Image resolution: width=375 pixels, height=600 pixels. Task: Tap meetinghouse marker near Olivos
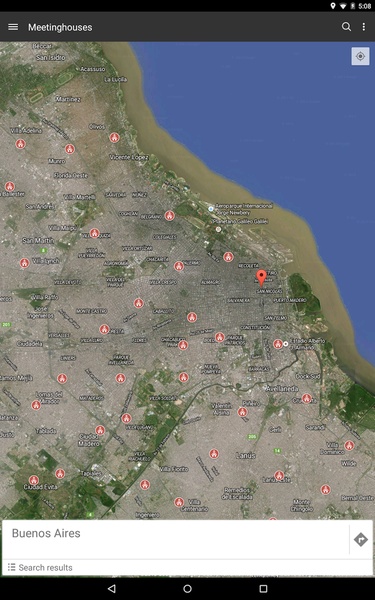(x=114, y=137)
